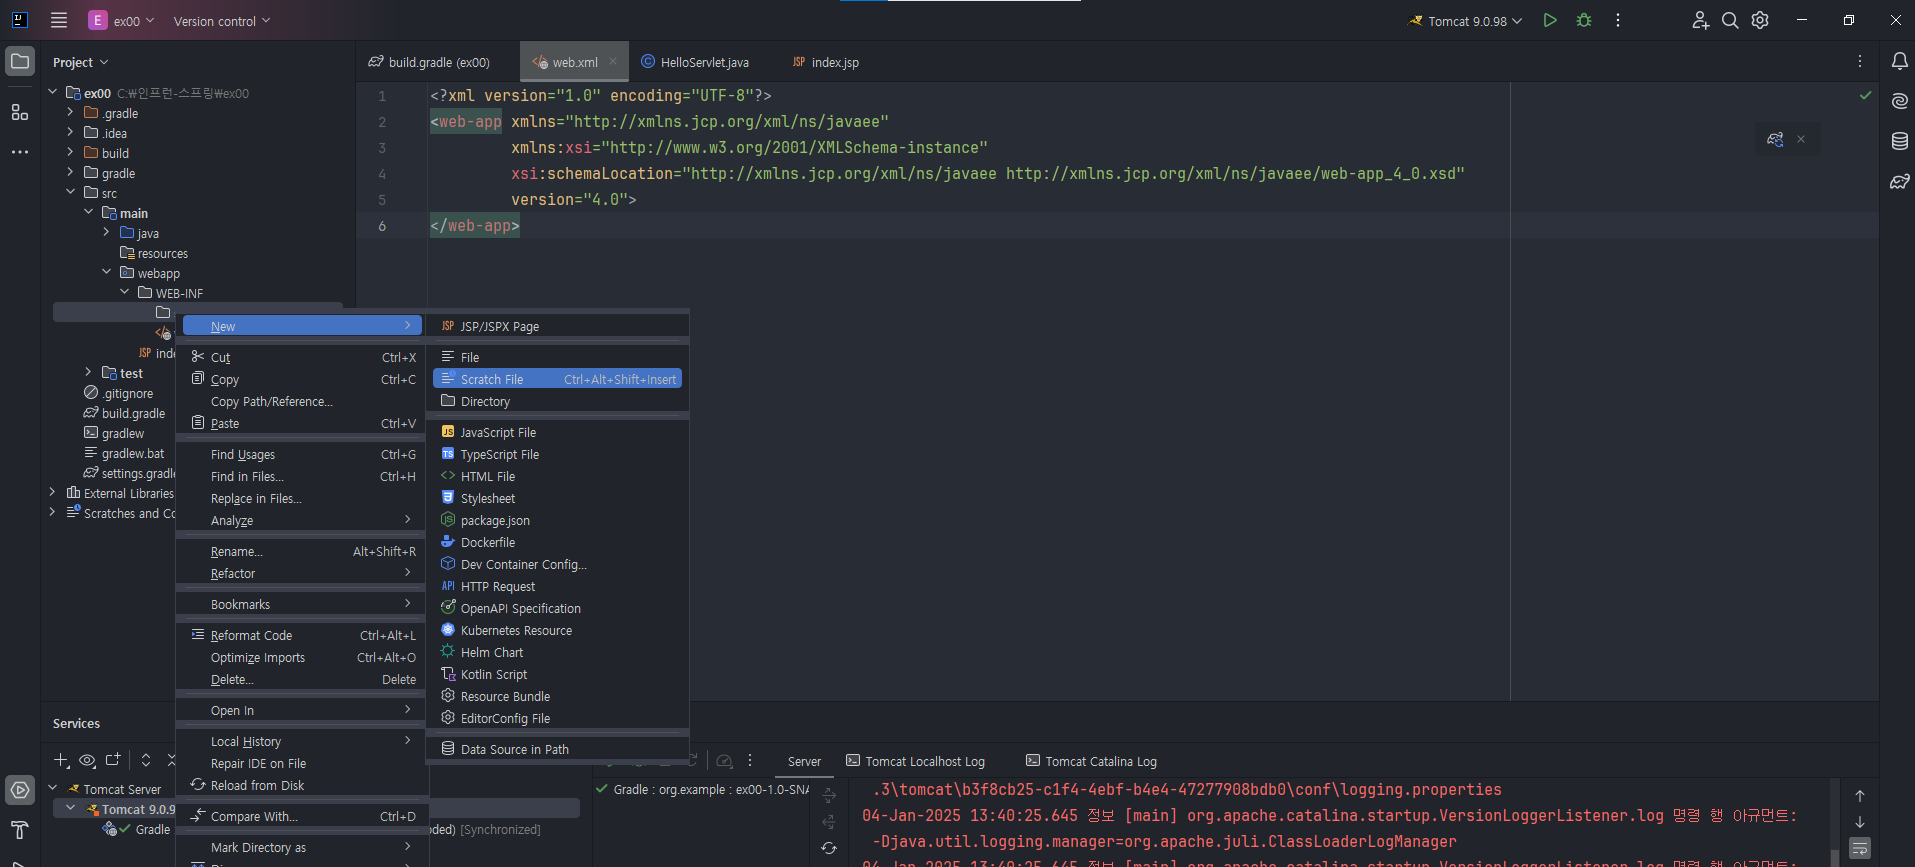Open IDE settings gear
1915x867 pixels.
pyautogui.click(x=1760, y=20)
